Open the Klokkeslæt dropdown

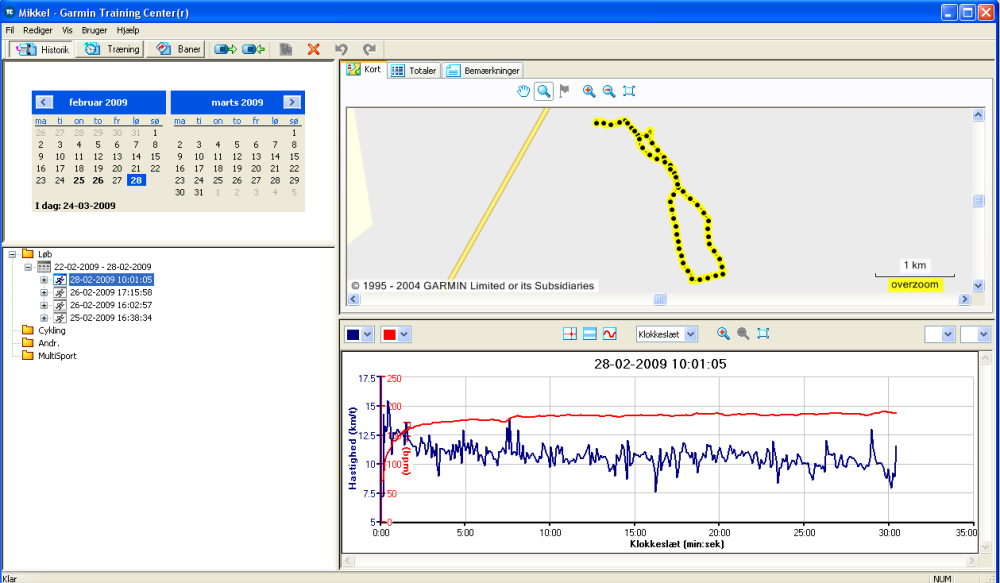click(690, 334)
